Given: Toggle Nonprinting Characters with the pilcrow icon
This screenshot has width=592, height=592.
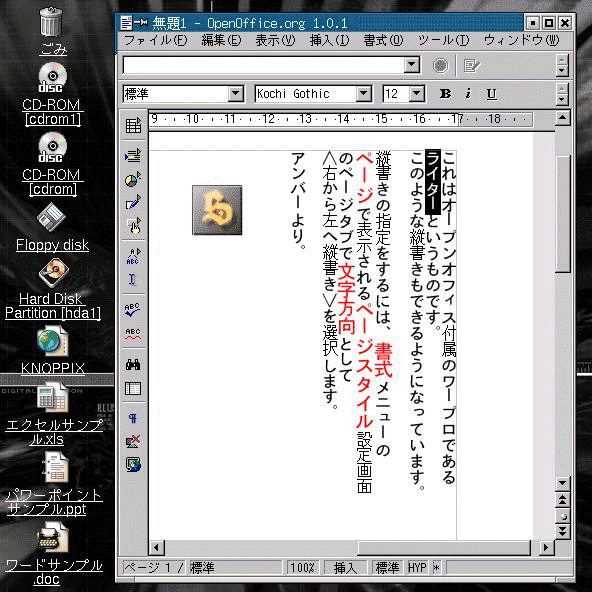Looking at the screenshot, I should (x=133, y=418).
